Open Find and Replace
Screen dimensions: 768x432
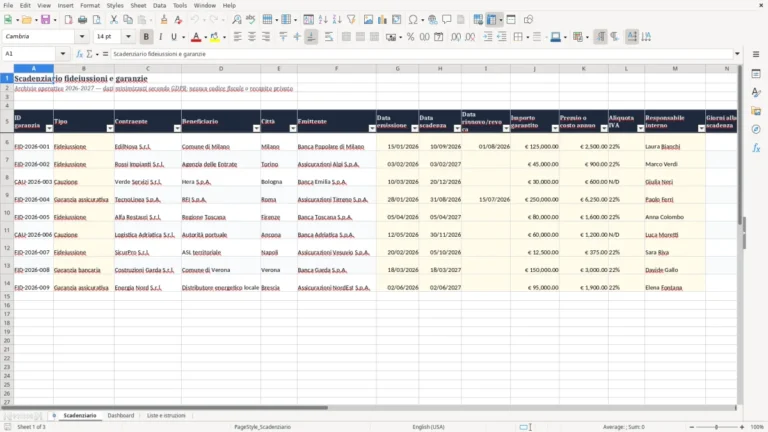tap(237, 20)
